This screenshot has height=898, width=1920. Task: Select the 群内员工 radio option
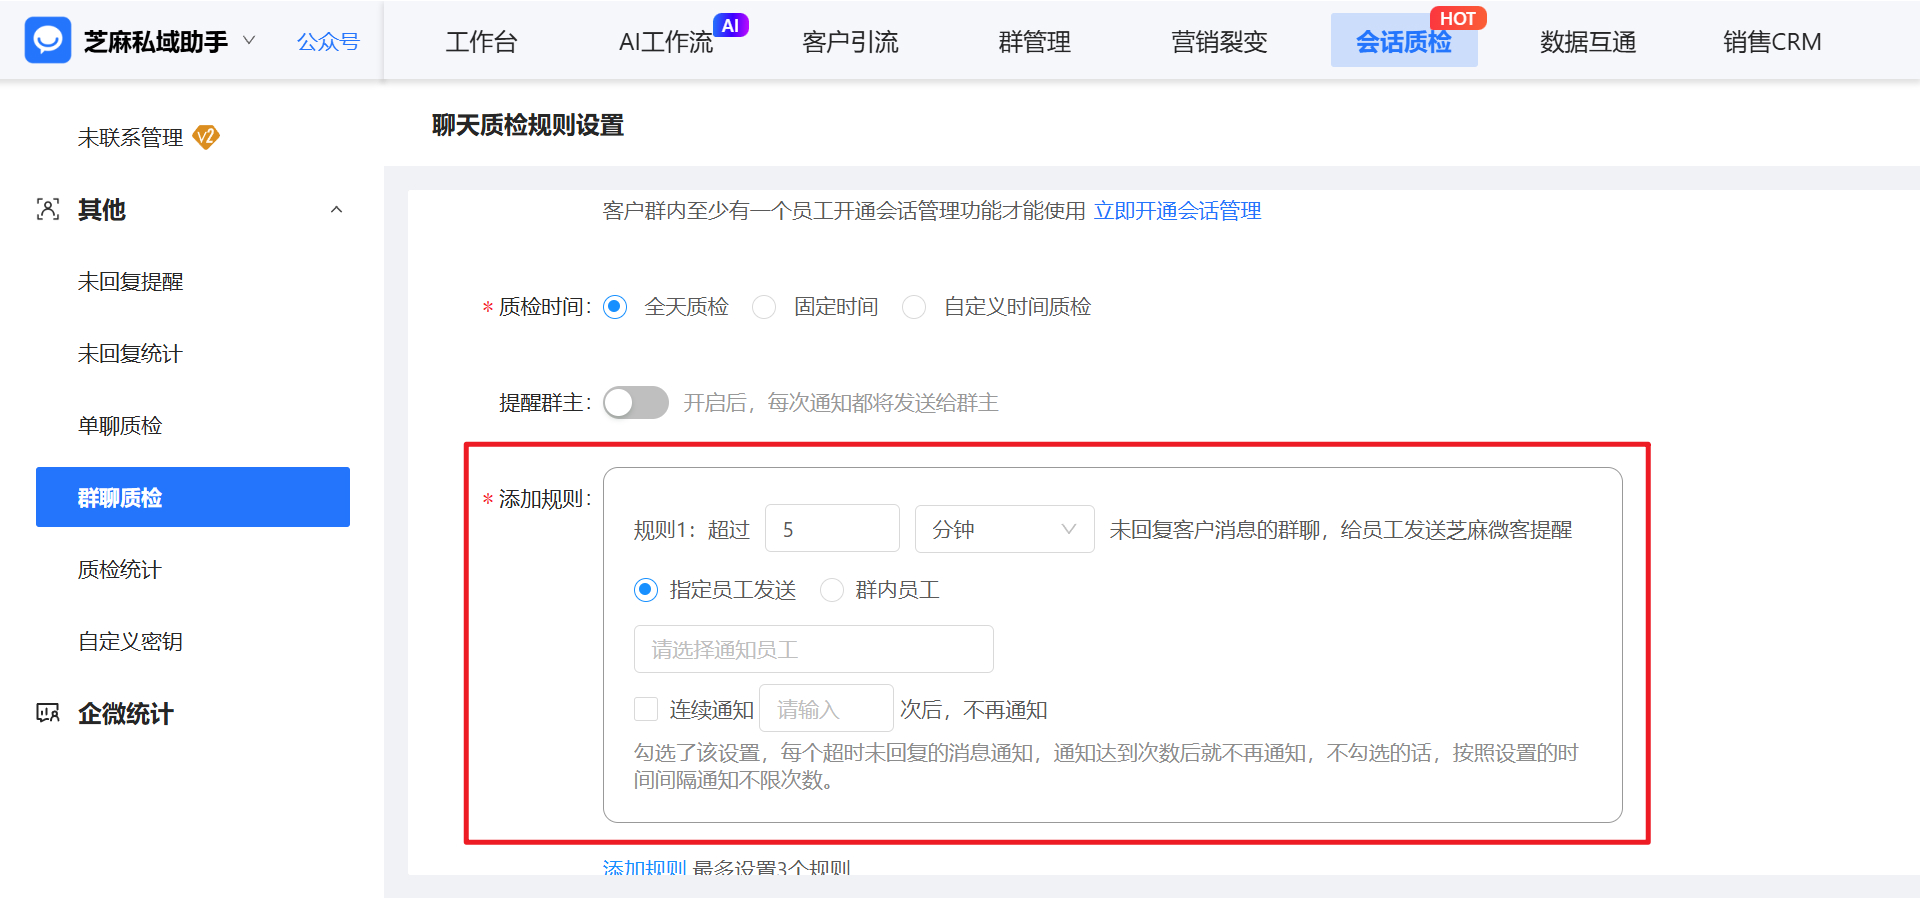pyautogui.click(x=832, y=590)
